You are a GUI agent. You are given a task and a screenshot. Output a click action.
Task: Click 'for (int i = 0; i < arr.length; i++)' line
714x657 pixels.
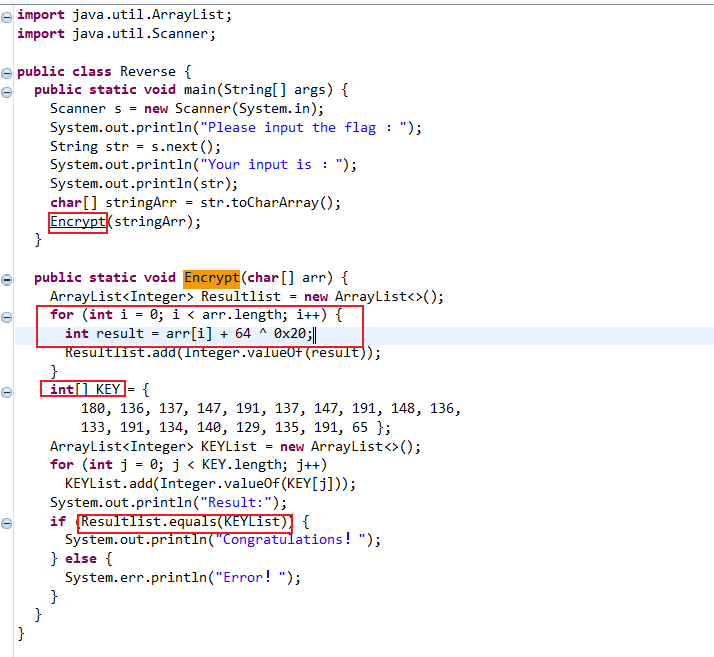[x=196, y=315]
